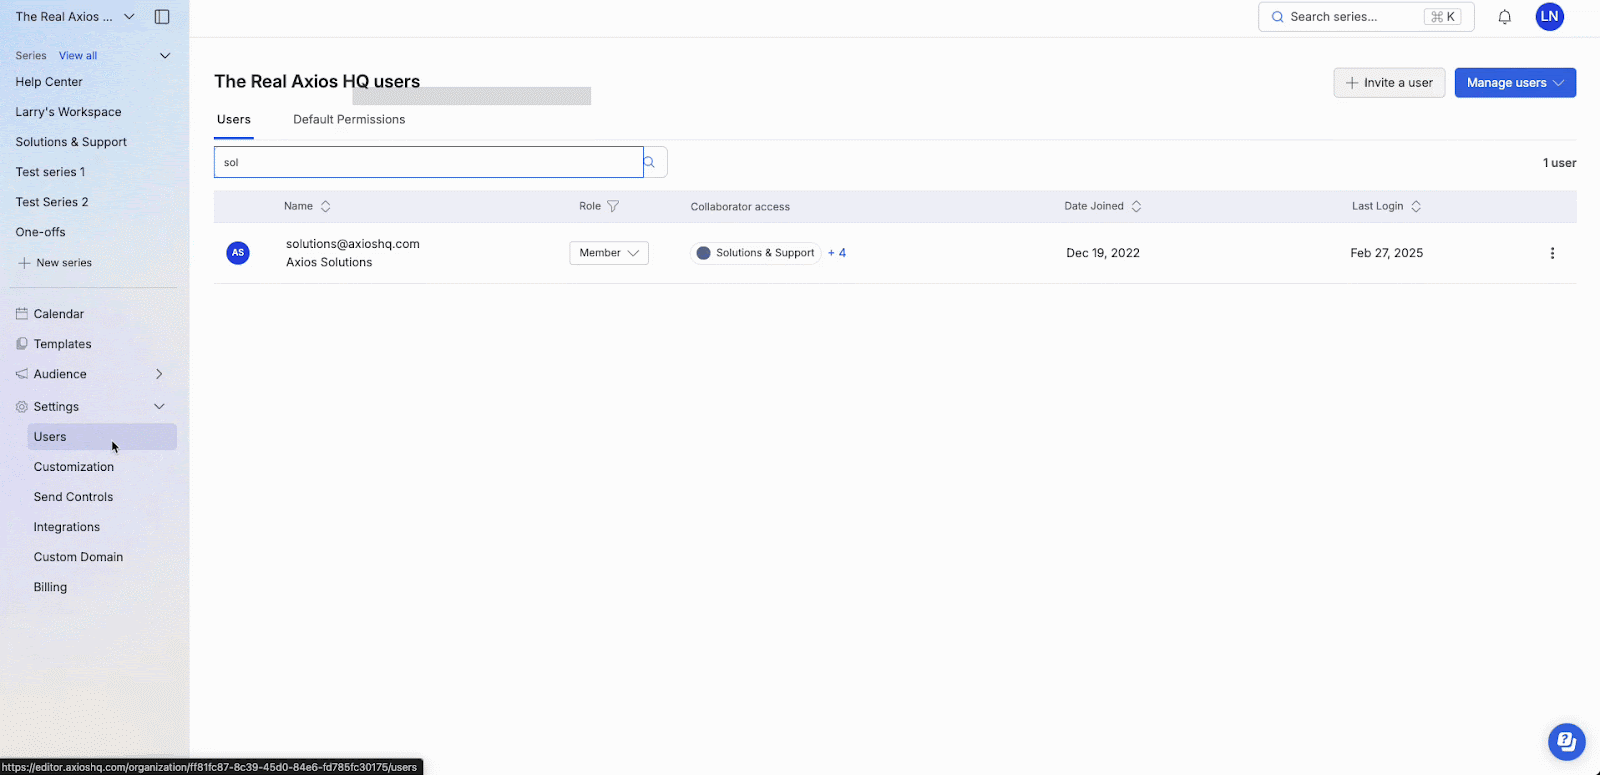This screenshot has width=1600, height=775.
Task: Create a New series
Action: point(56,263)
